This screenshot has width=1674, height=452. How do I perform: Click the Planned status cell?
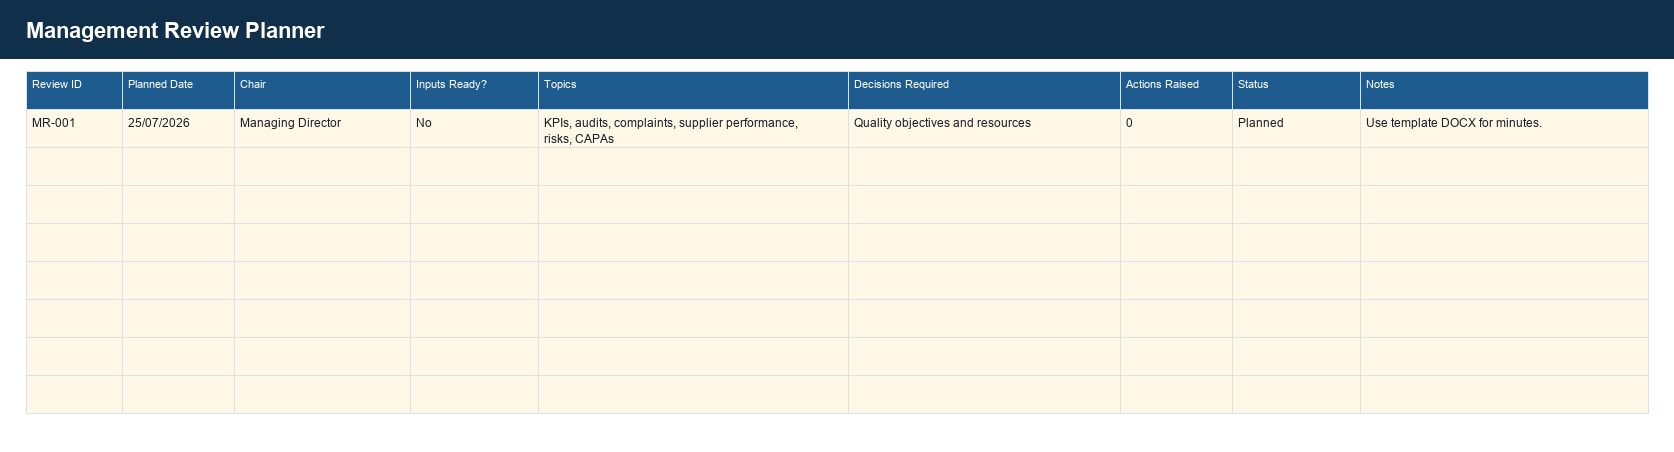1296,129
